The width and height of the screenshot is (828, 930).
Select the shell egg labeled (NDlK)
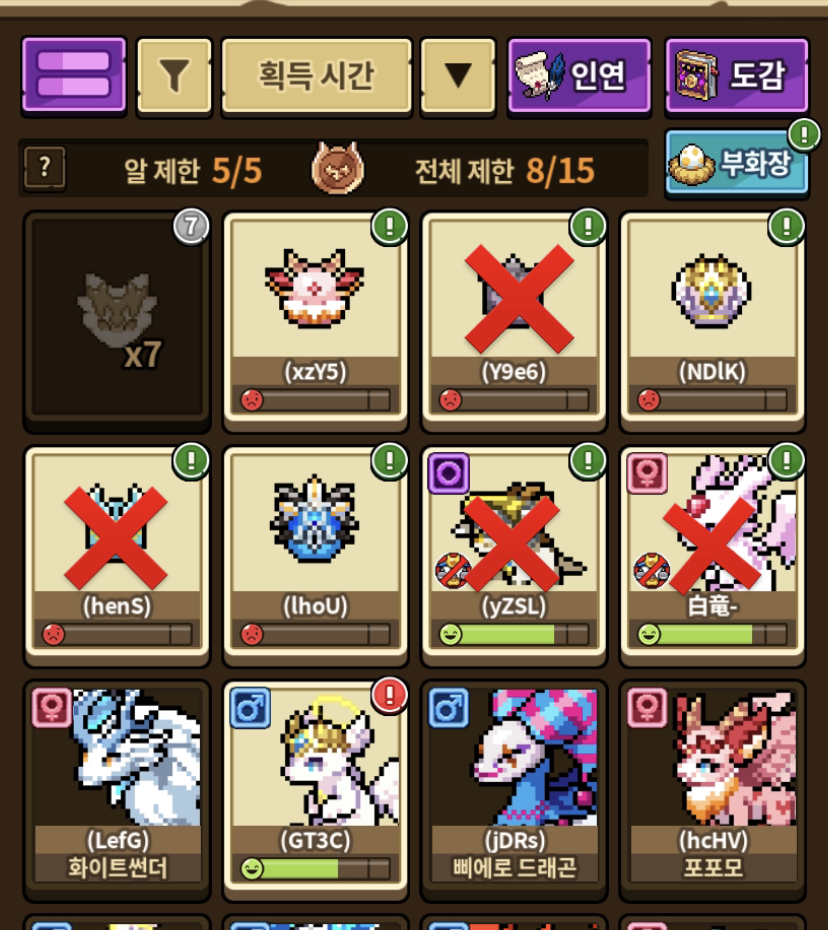[712, 320]
